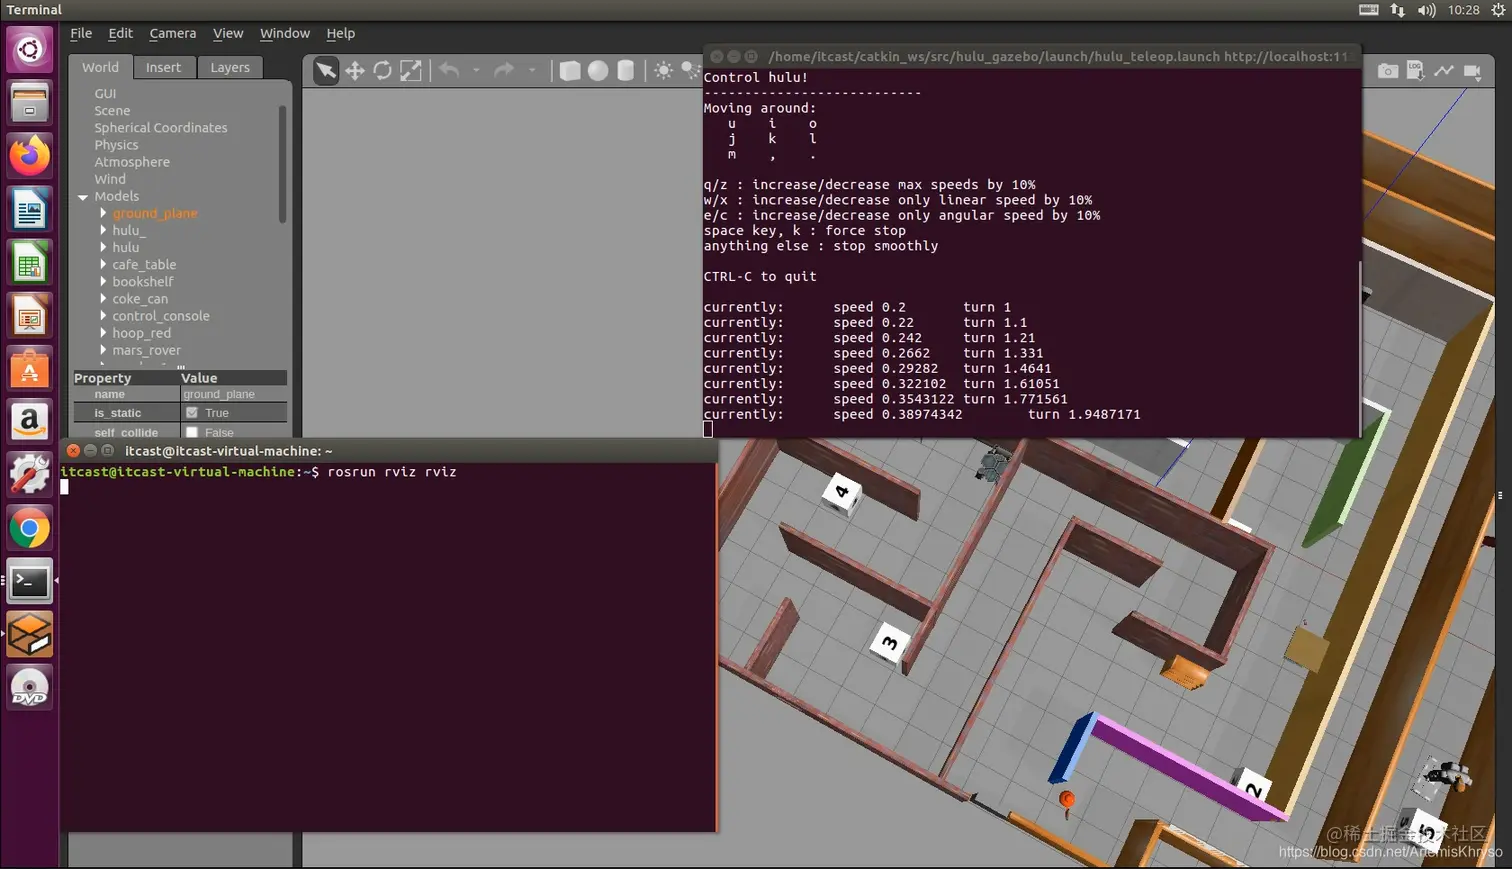The image size is (1512, 869).
Task: Open the network indicator in top bar
Action: pyautogui.click(x=1398, y=10)
